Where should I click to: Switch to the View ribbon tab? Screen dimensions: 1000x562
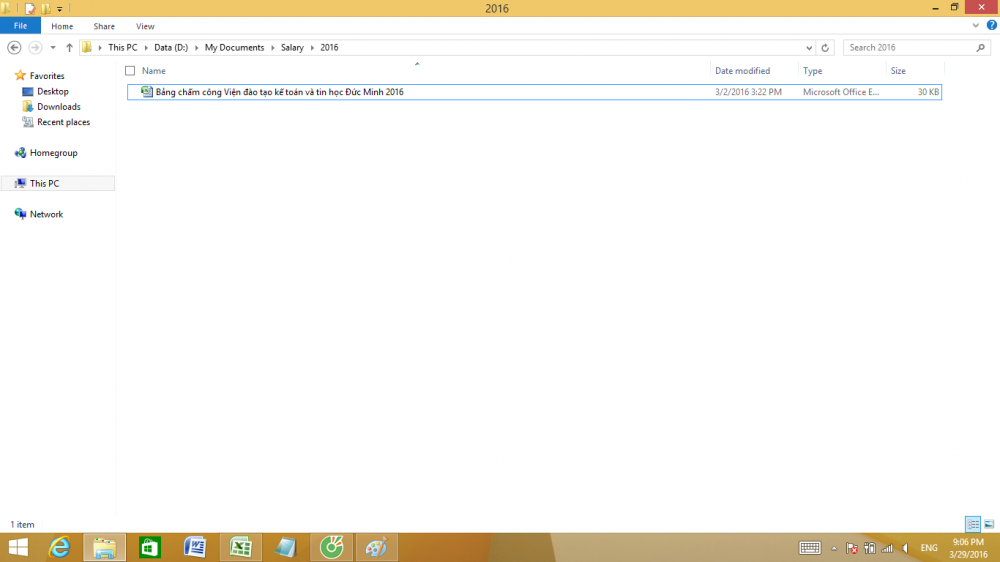click(x=145, y=26)
